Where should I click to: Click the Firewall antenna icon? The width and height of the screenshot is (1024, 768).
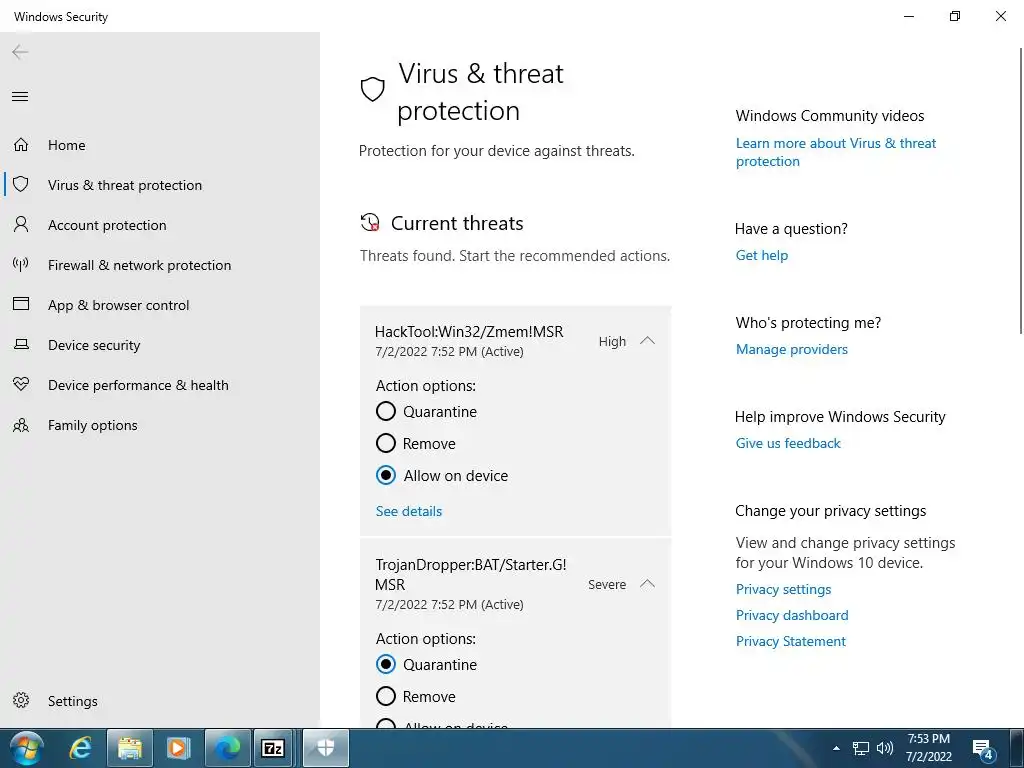point(21,264)
